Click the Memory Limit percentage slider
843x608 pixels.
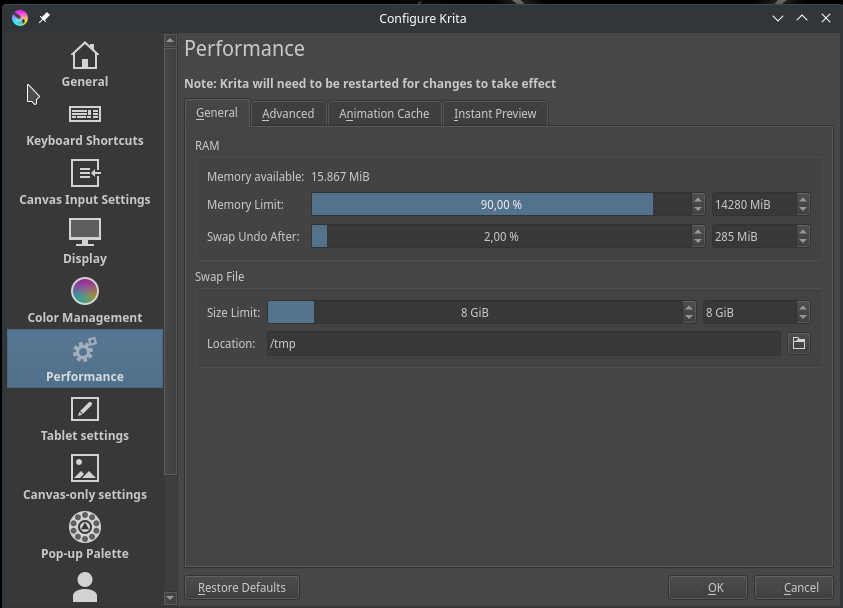[500, 204]
